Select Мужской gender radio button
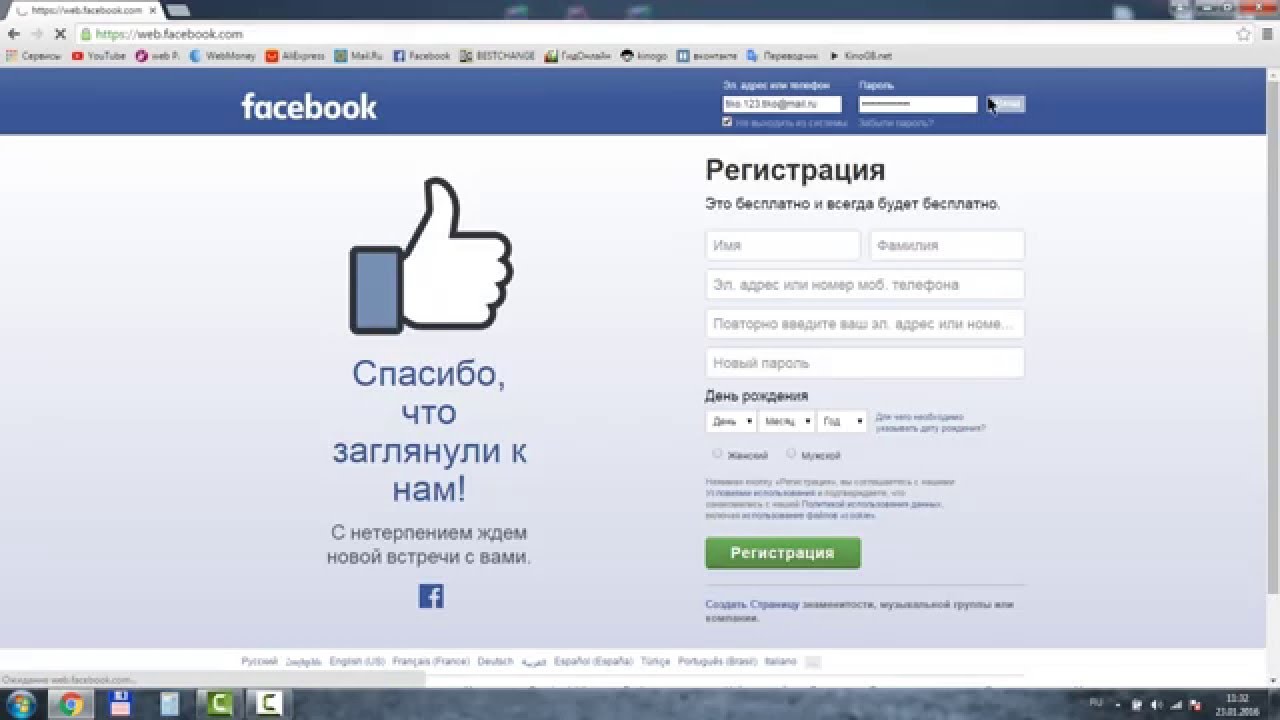 pyautogui.click(x=791, y=453)
